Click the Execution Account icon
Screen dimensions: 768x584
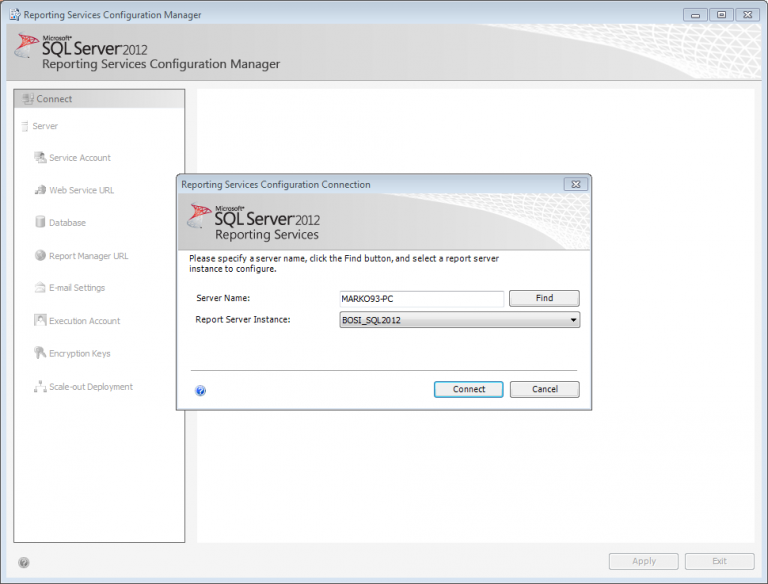(x=40, y=320)
